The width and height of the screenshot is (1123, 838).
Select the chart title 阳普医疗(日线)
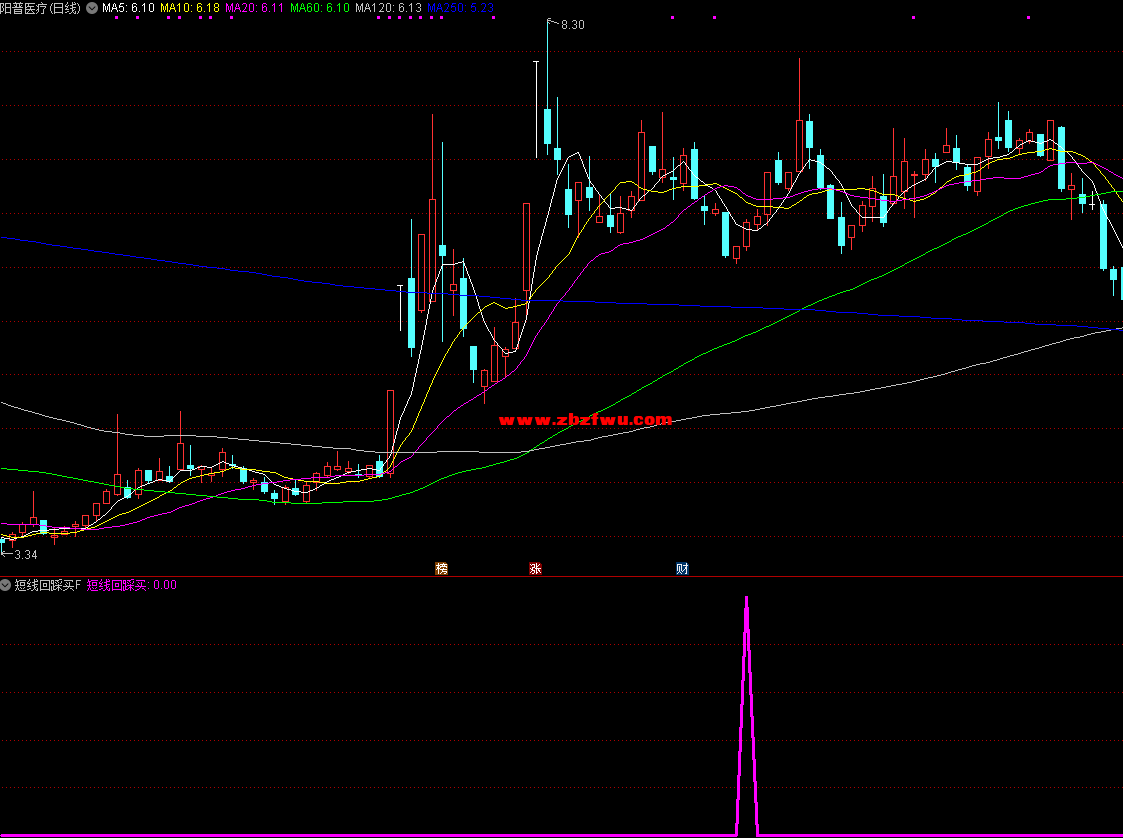41,8
